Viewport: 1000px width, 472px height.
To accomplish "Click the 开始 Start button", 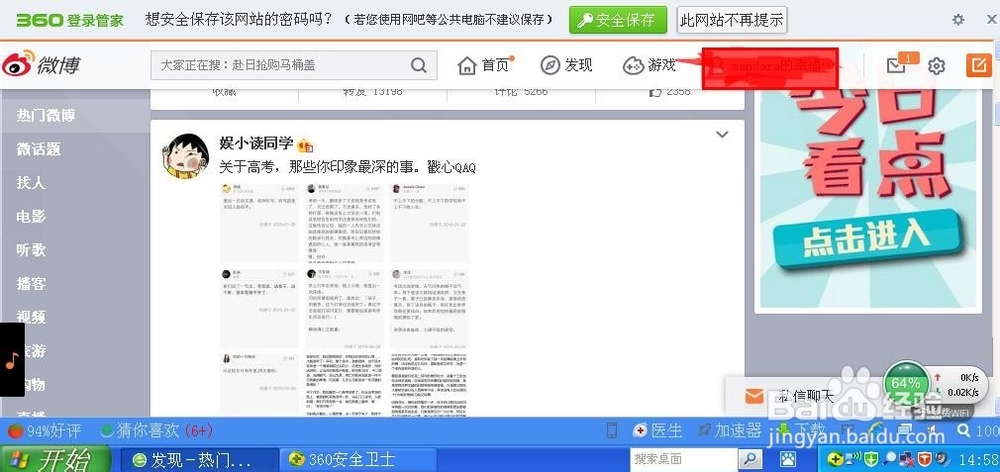I will pyautogui.click(x=55, y=459).
